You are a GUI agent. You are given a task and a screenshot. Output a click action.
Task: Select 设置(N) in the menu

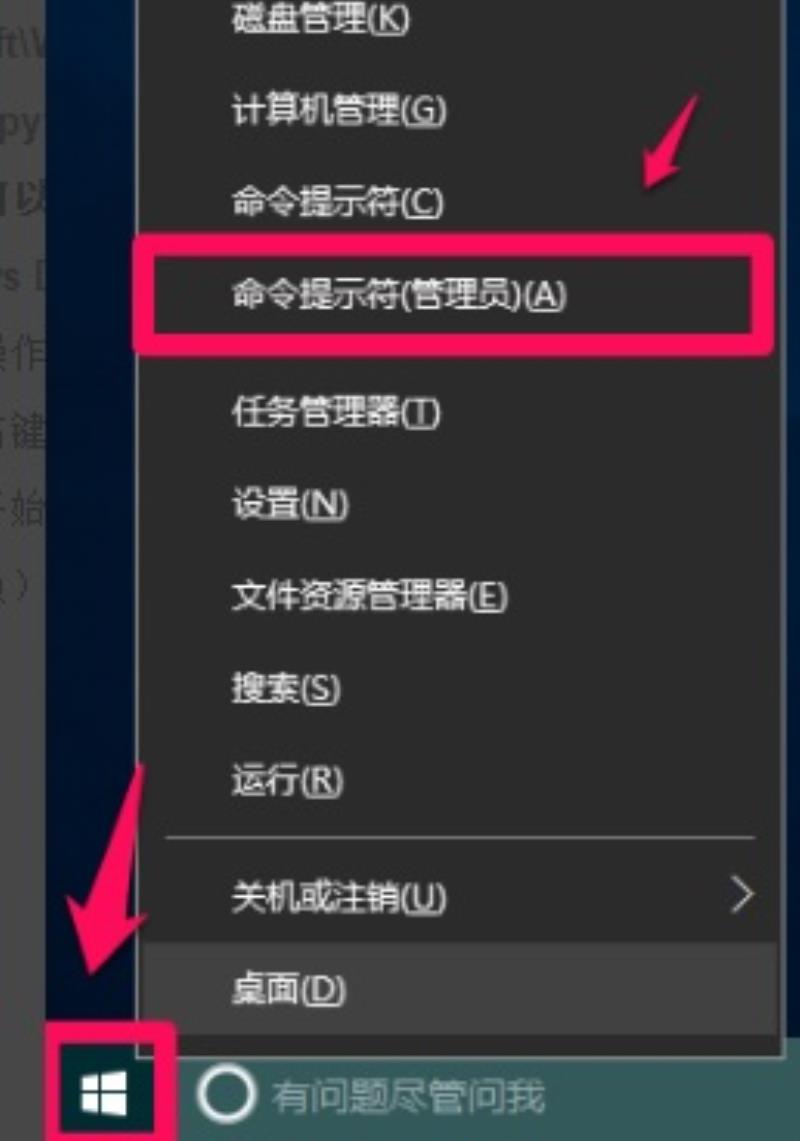point(459,504)
